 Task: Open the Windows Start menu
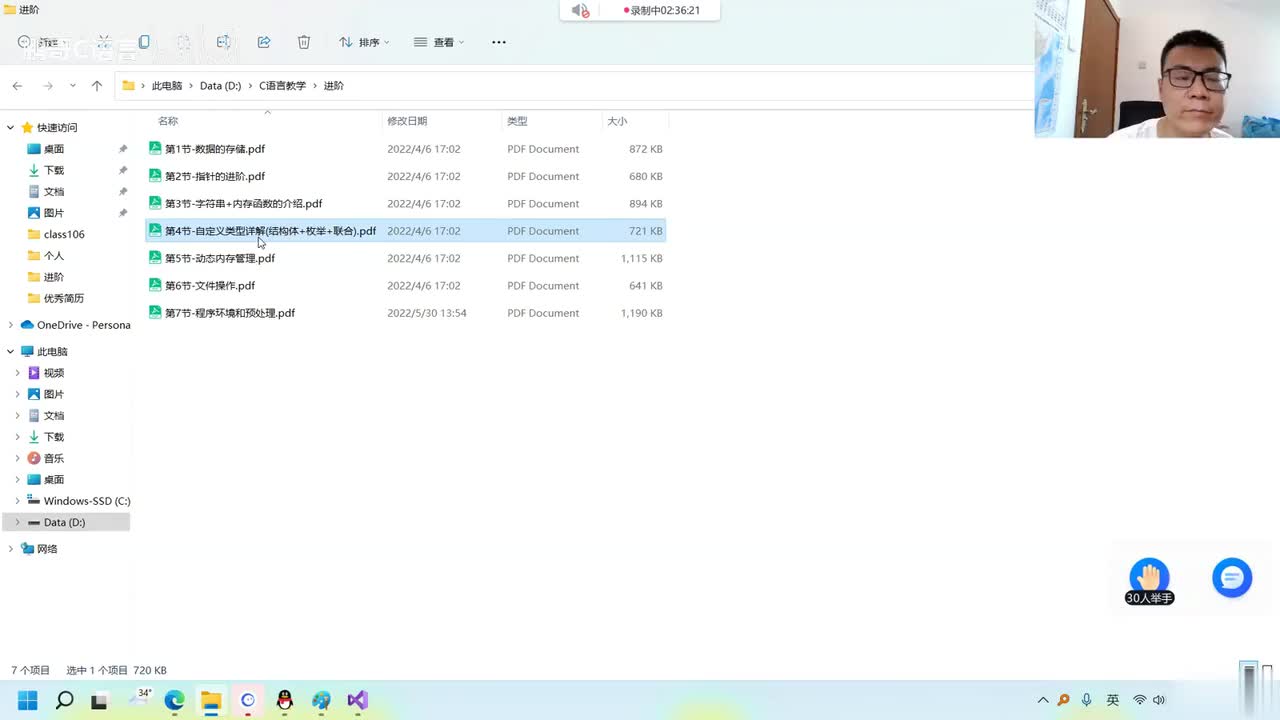(27, 700)
